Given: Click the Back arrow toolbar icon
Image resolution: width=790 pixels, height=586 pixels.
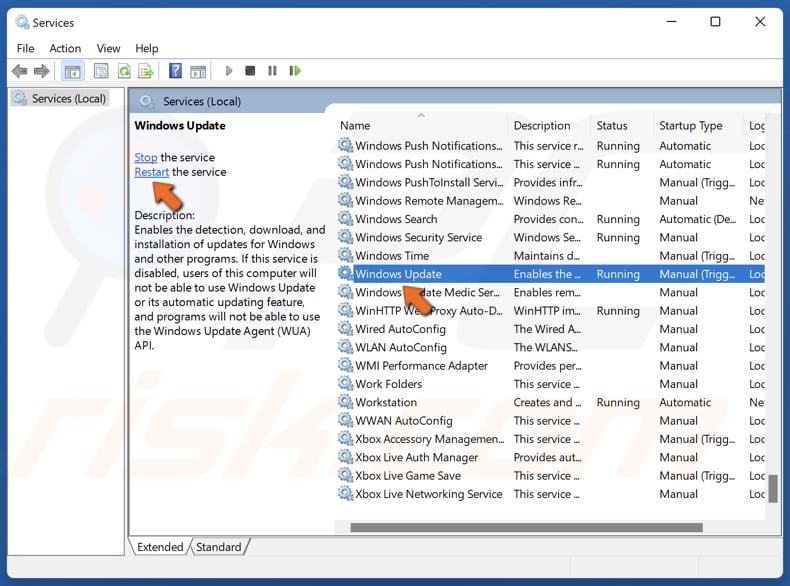Looking at the screenshot, I should click(x=20, y=71).
